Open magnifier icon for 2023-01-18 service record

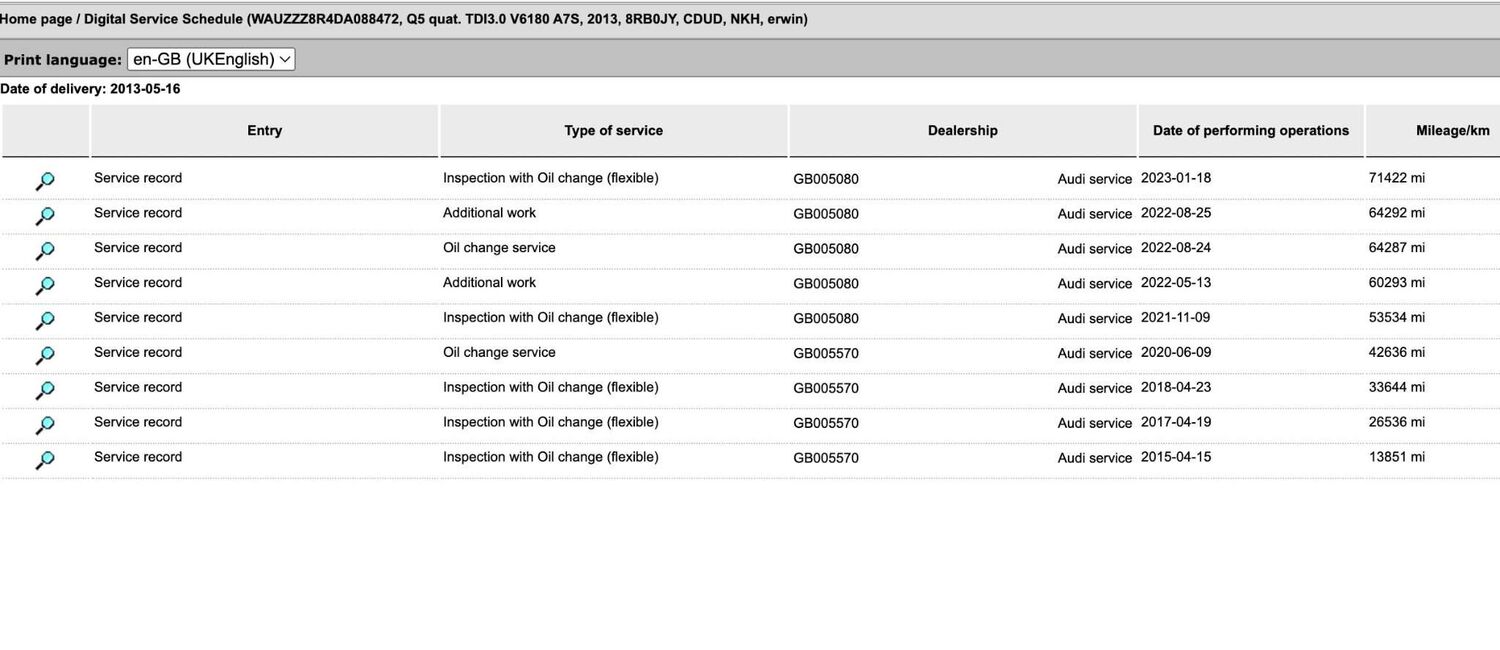pos(45,181)
